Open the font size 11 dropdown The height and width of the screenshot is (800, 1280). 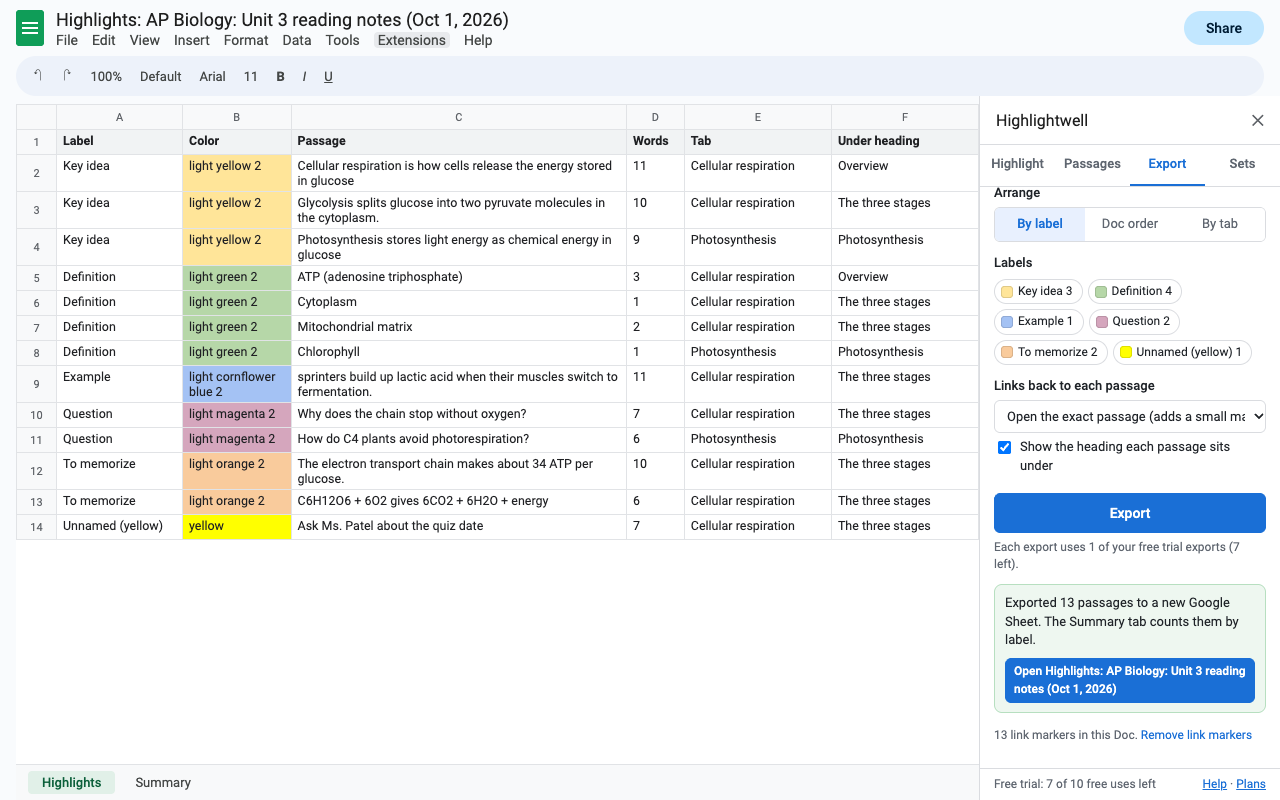[251, 77]
